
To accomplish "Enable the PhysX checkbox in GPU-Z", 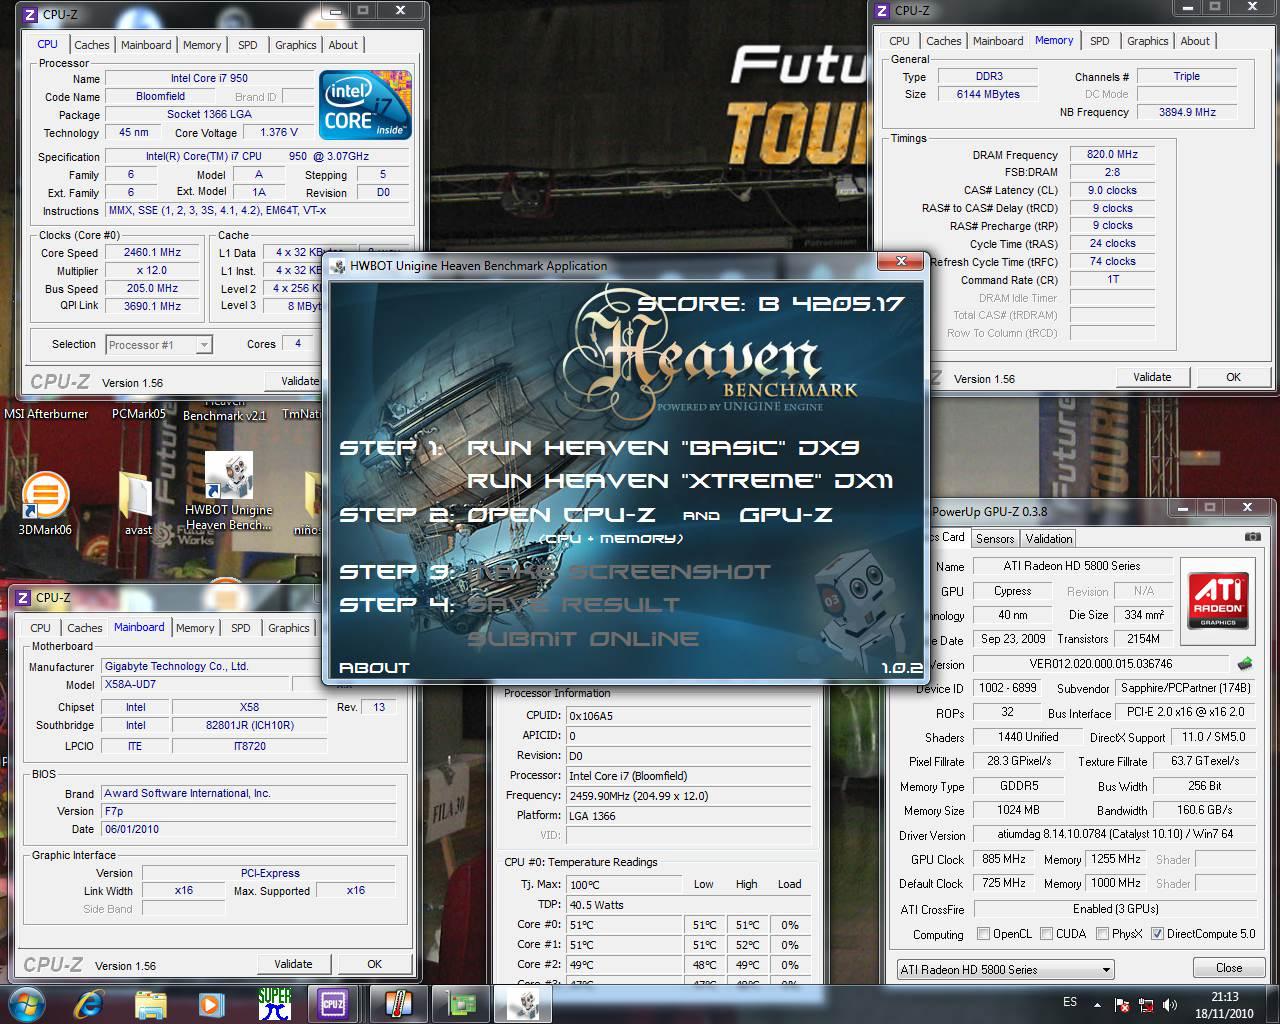I will click(1102, 934).
